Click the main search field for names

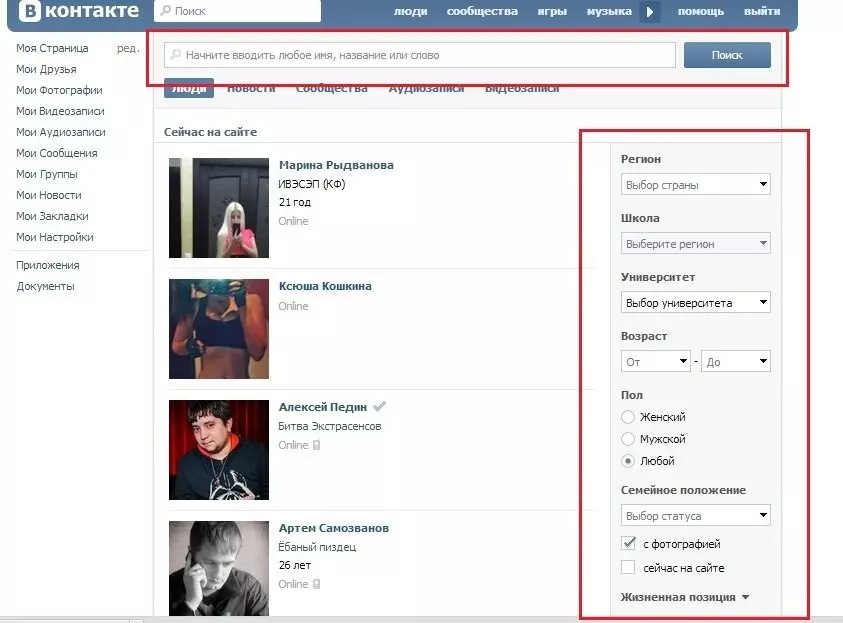[x=419, y=55]
